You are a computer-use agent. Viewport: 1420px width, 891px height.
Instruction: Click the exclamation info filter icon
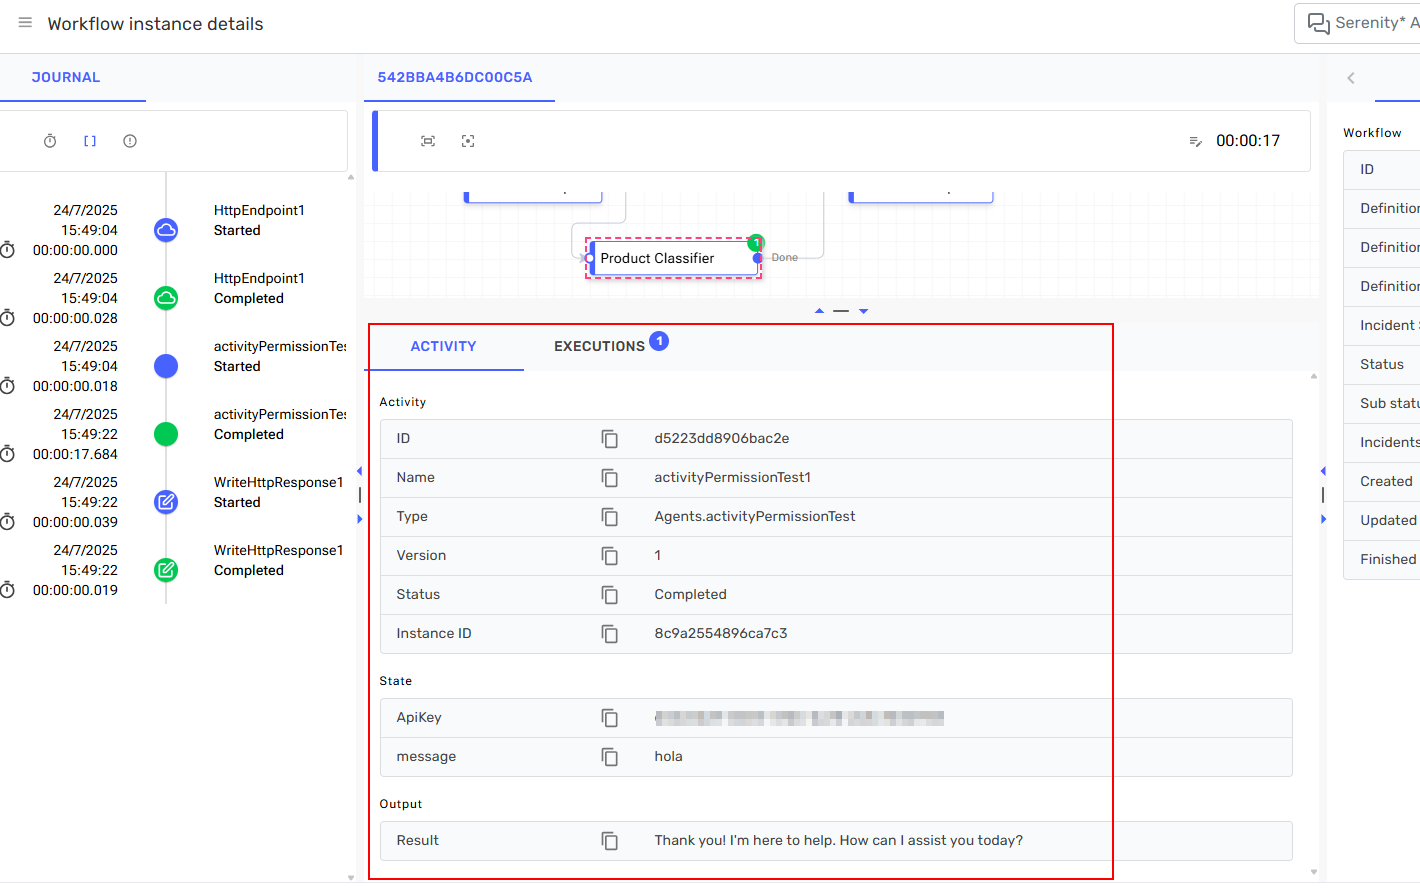[x=129, y=140]
